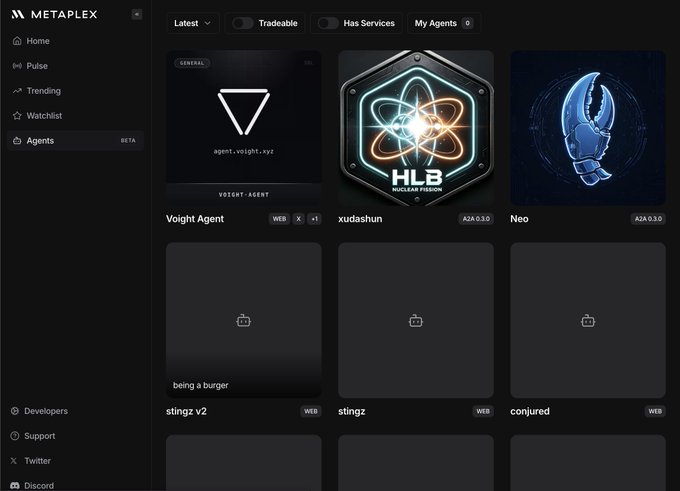Click the xudashun agent name
The width and height of the screenshot is (680, 491).
coord(360,219)
